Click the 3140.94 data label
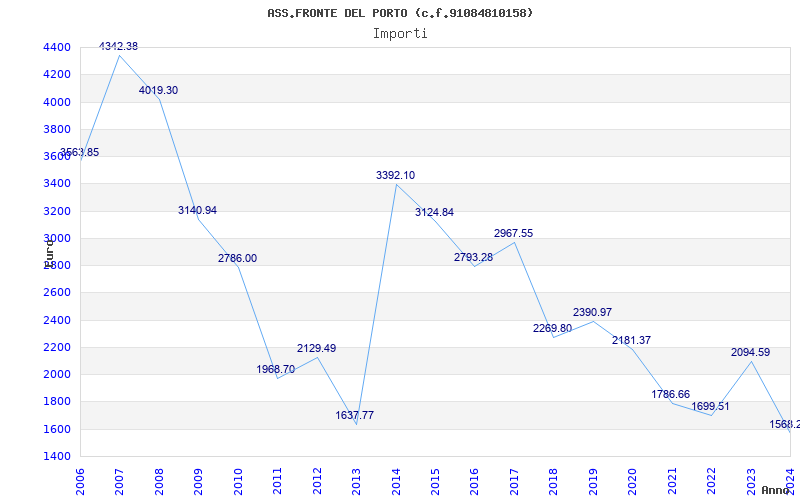800x500 pixels. (197, 210)
